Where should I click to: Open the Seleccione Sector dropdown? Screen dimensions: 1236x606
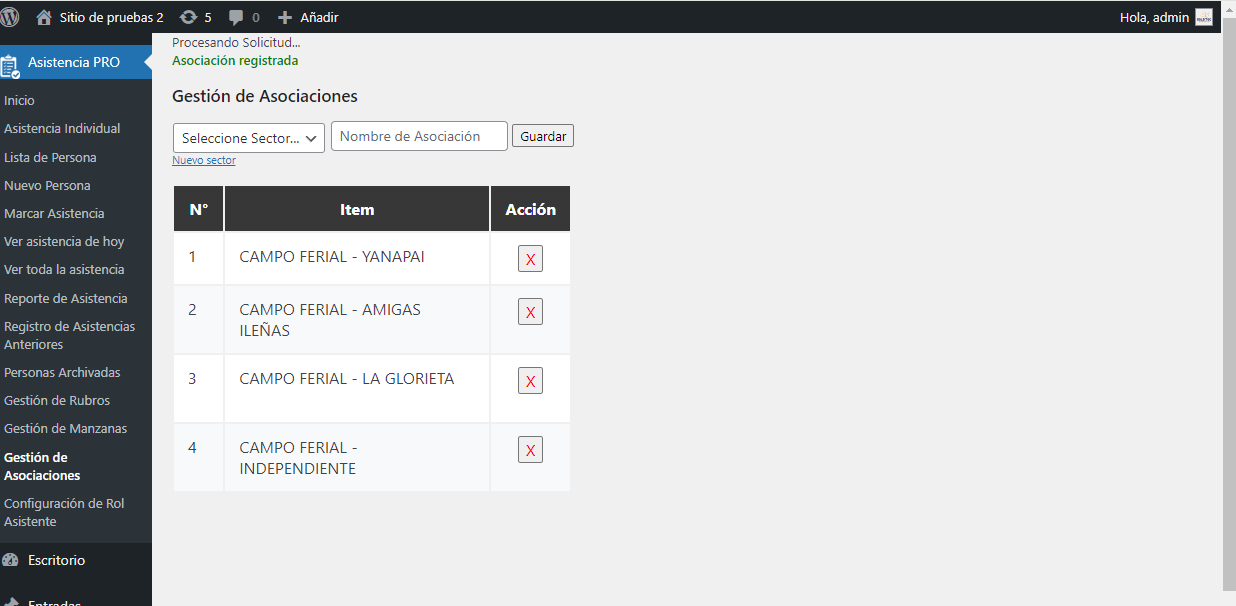[247, 136]
